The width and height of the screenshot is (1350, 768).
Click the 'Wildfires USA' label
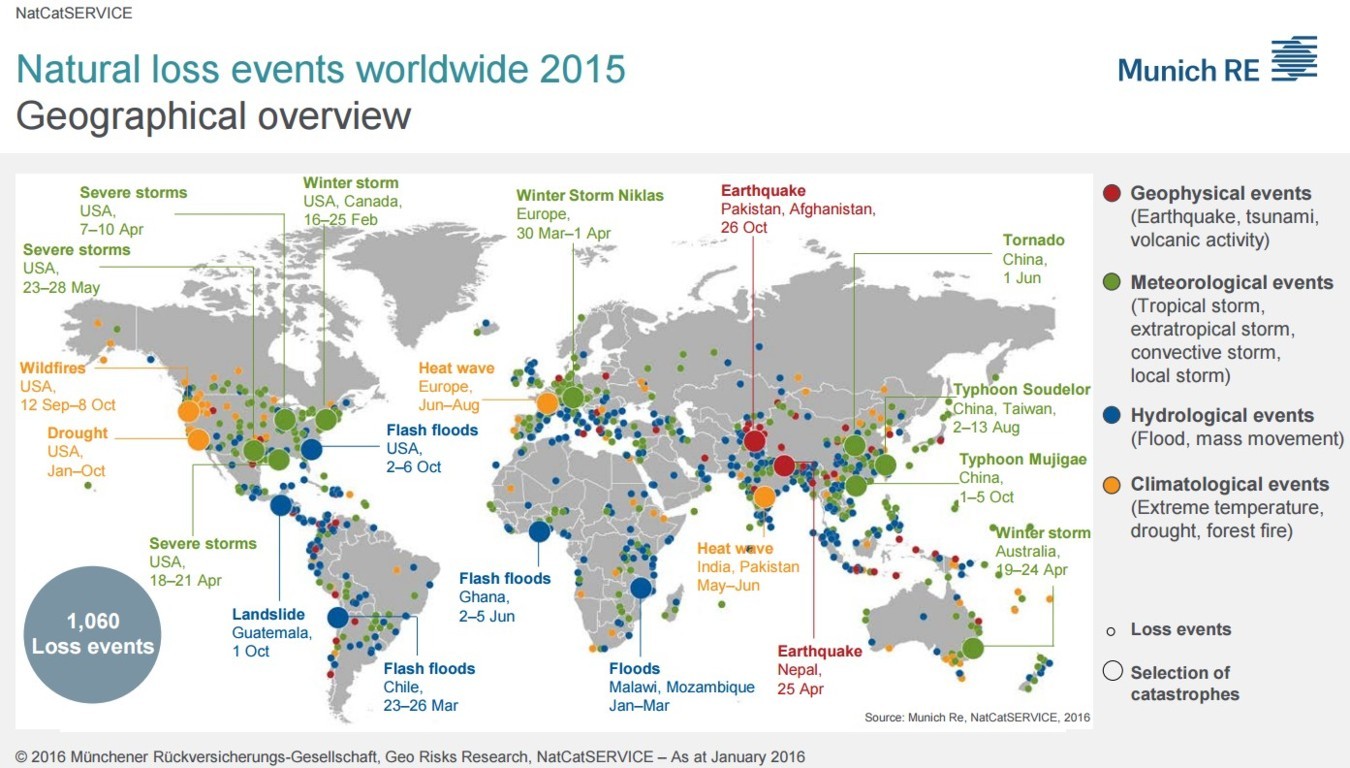[68, 387]
